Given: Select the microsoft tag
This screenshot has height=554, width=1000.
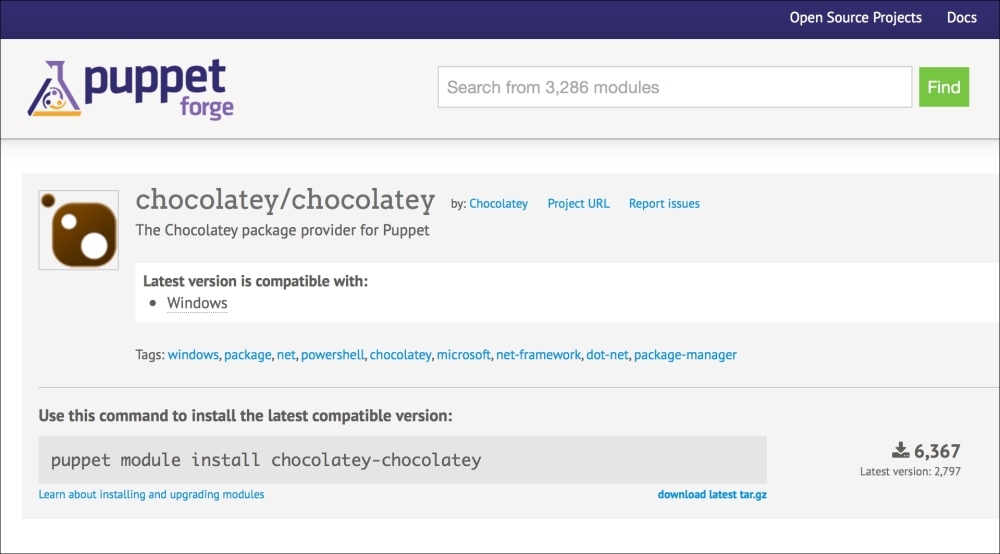Looking at the screenshot, I should (463, 355).
